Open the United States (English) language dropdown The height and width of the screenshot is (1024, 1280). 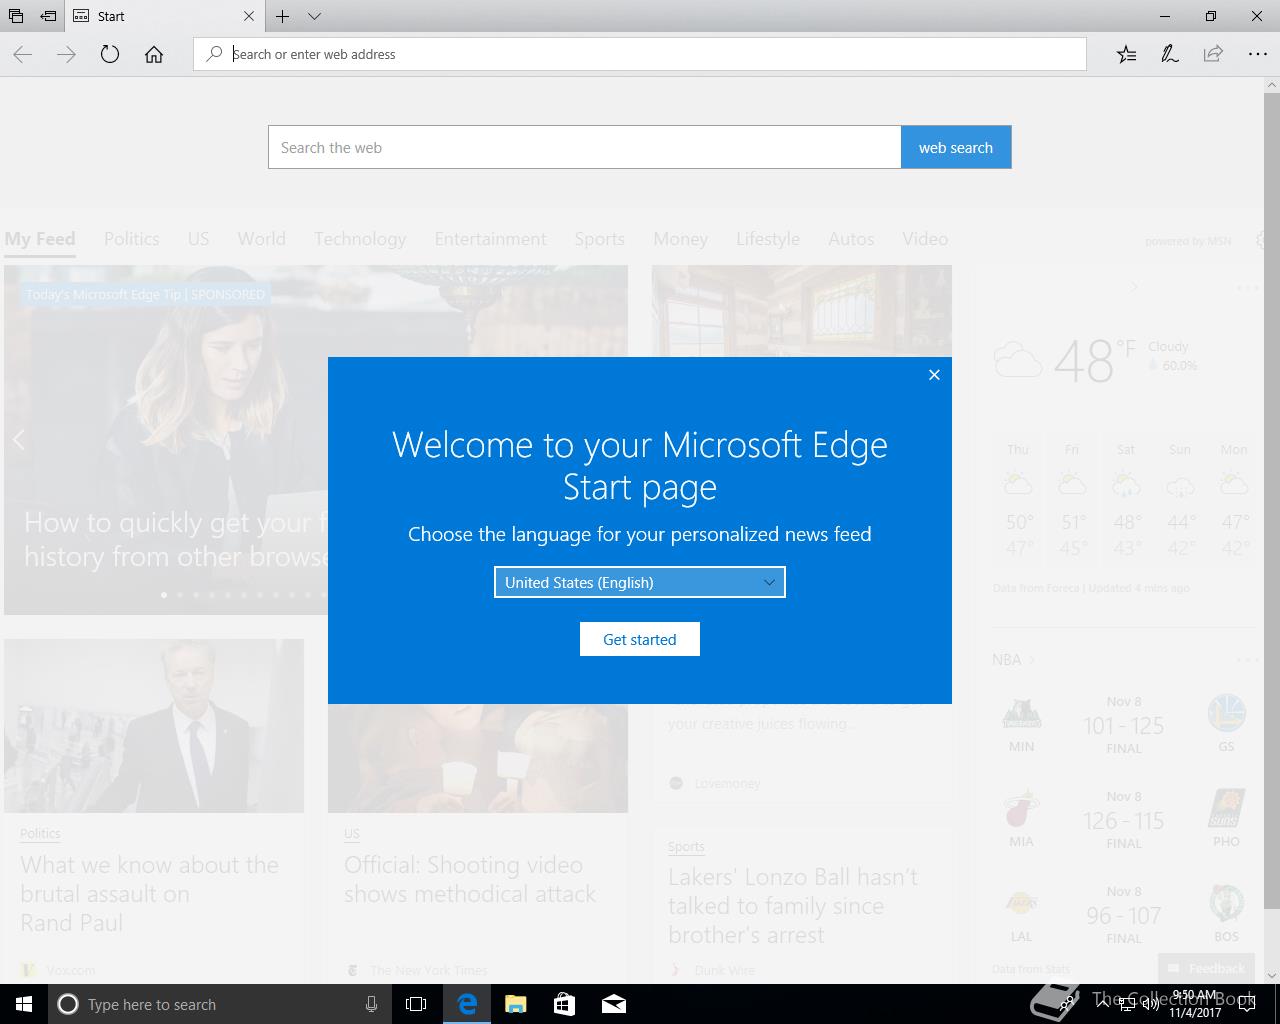pos(640,582)
